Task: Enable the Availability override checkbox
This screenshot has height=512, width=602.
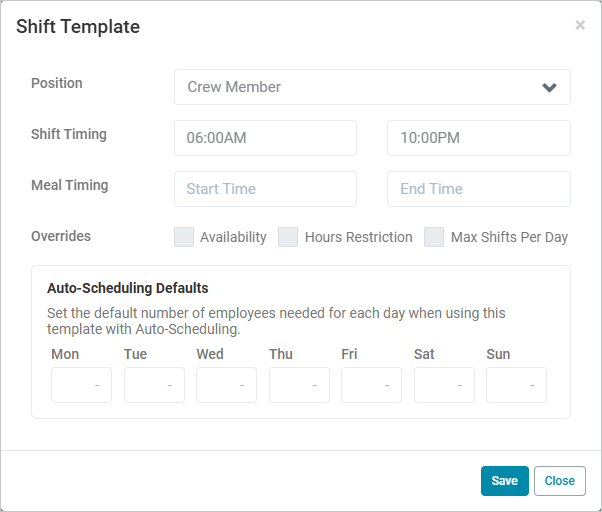Action: point(184,237)
